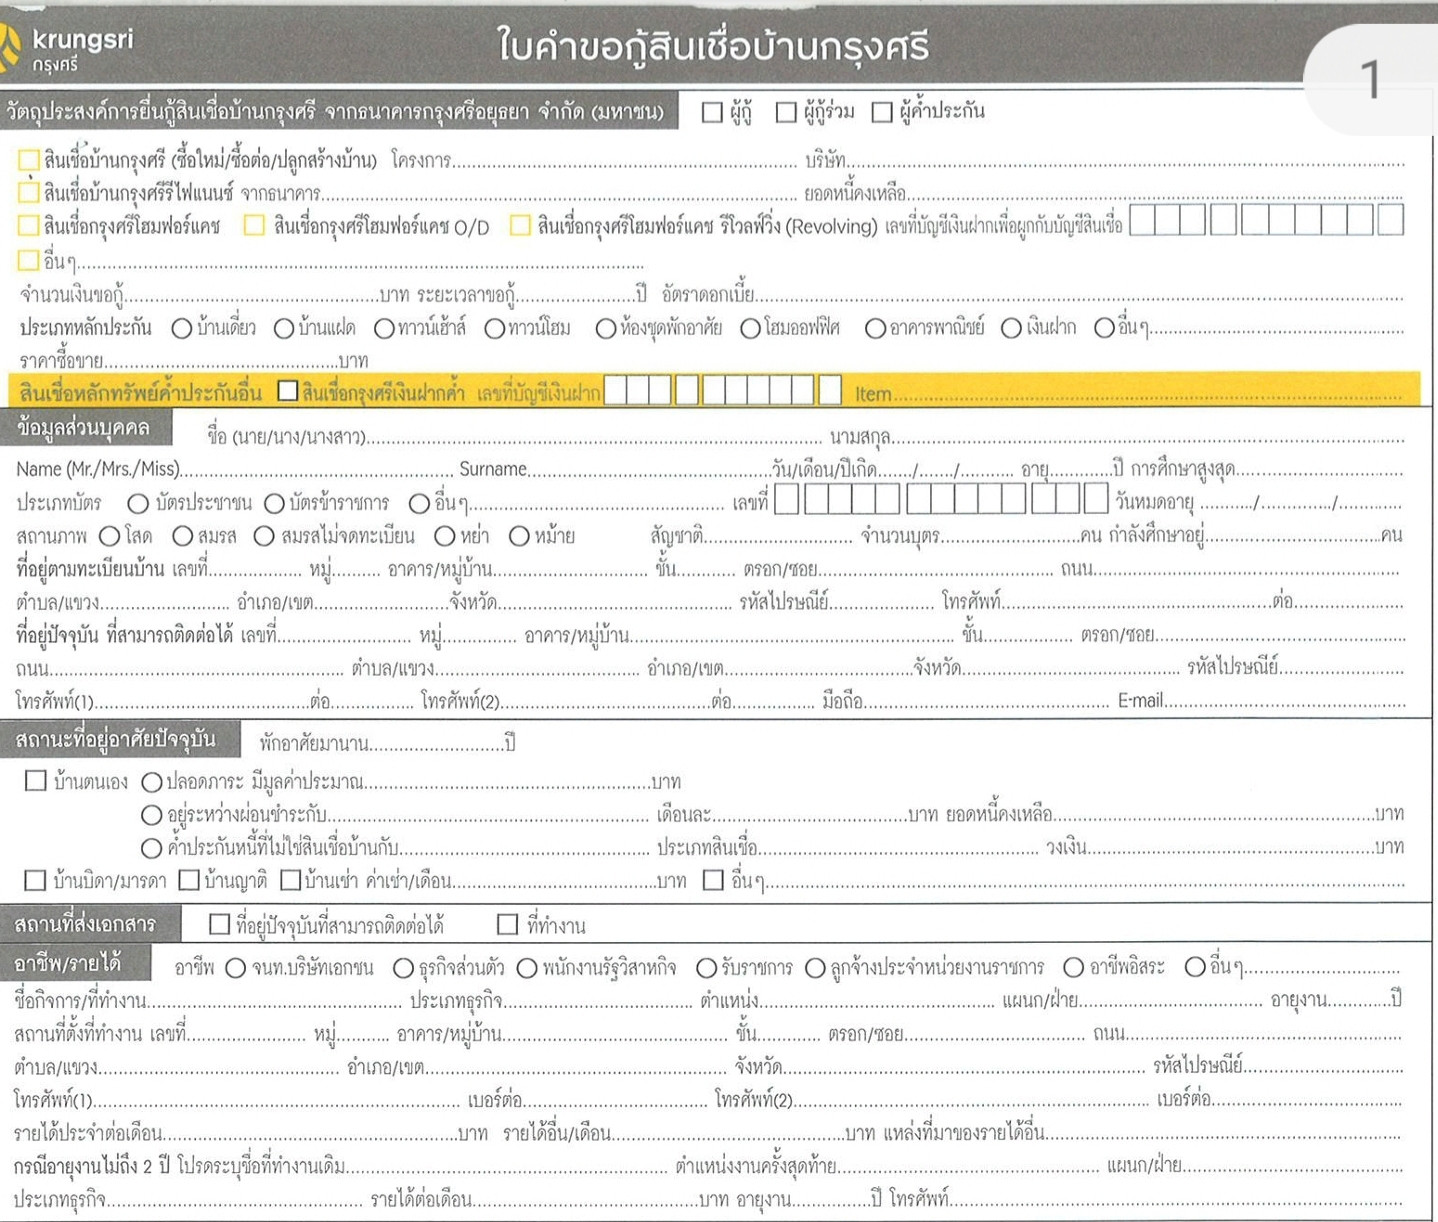Click the ตำแหน่ง (position) line in occupation section
This screenshot has width=1438, height=1222.
point(877,1003)
